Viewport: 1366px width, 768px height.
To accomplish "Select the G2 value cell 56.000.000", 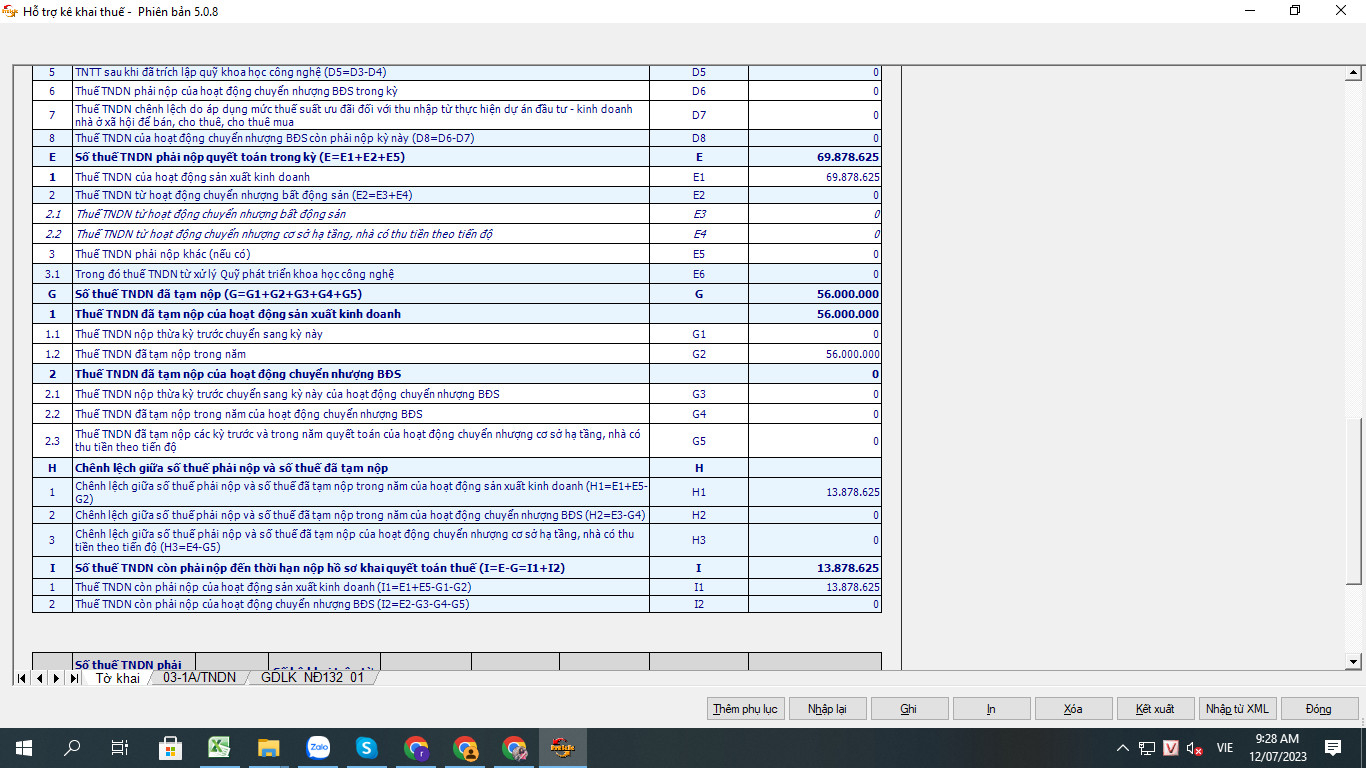I will pyautogui.click(x=814, y=354).
